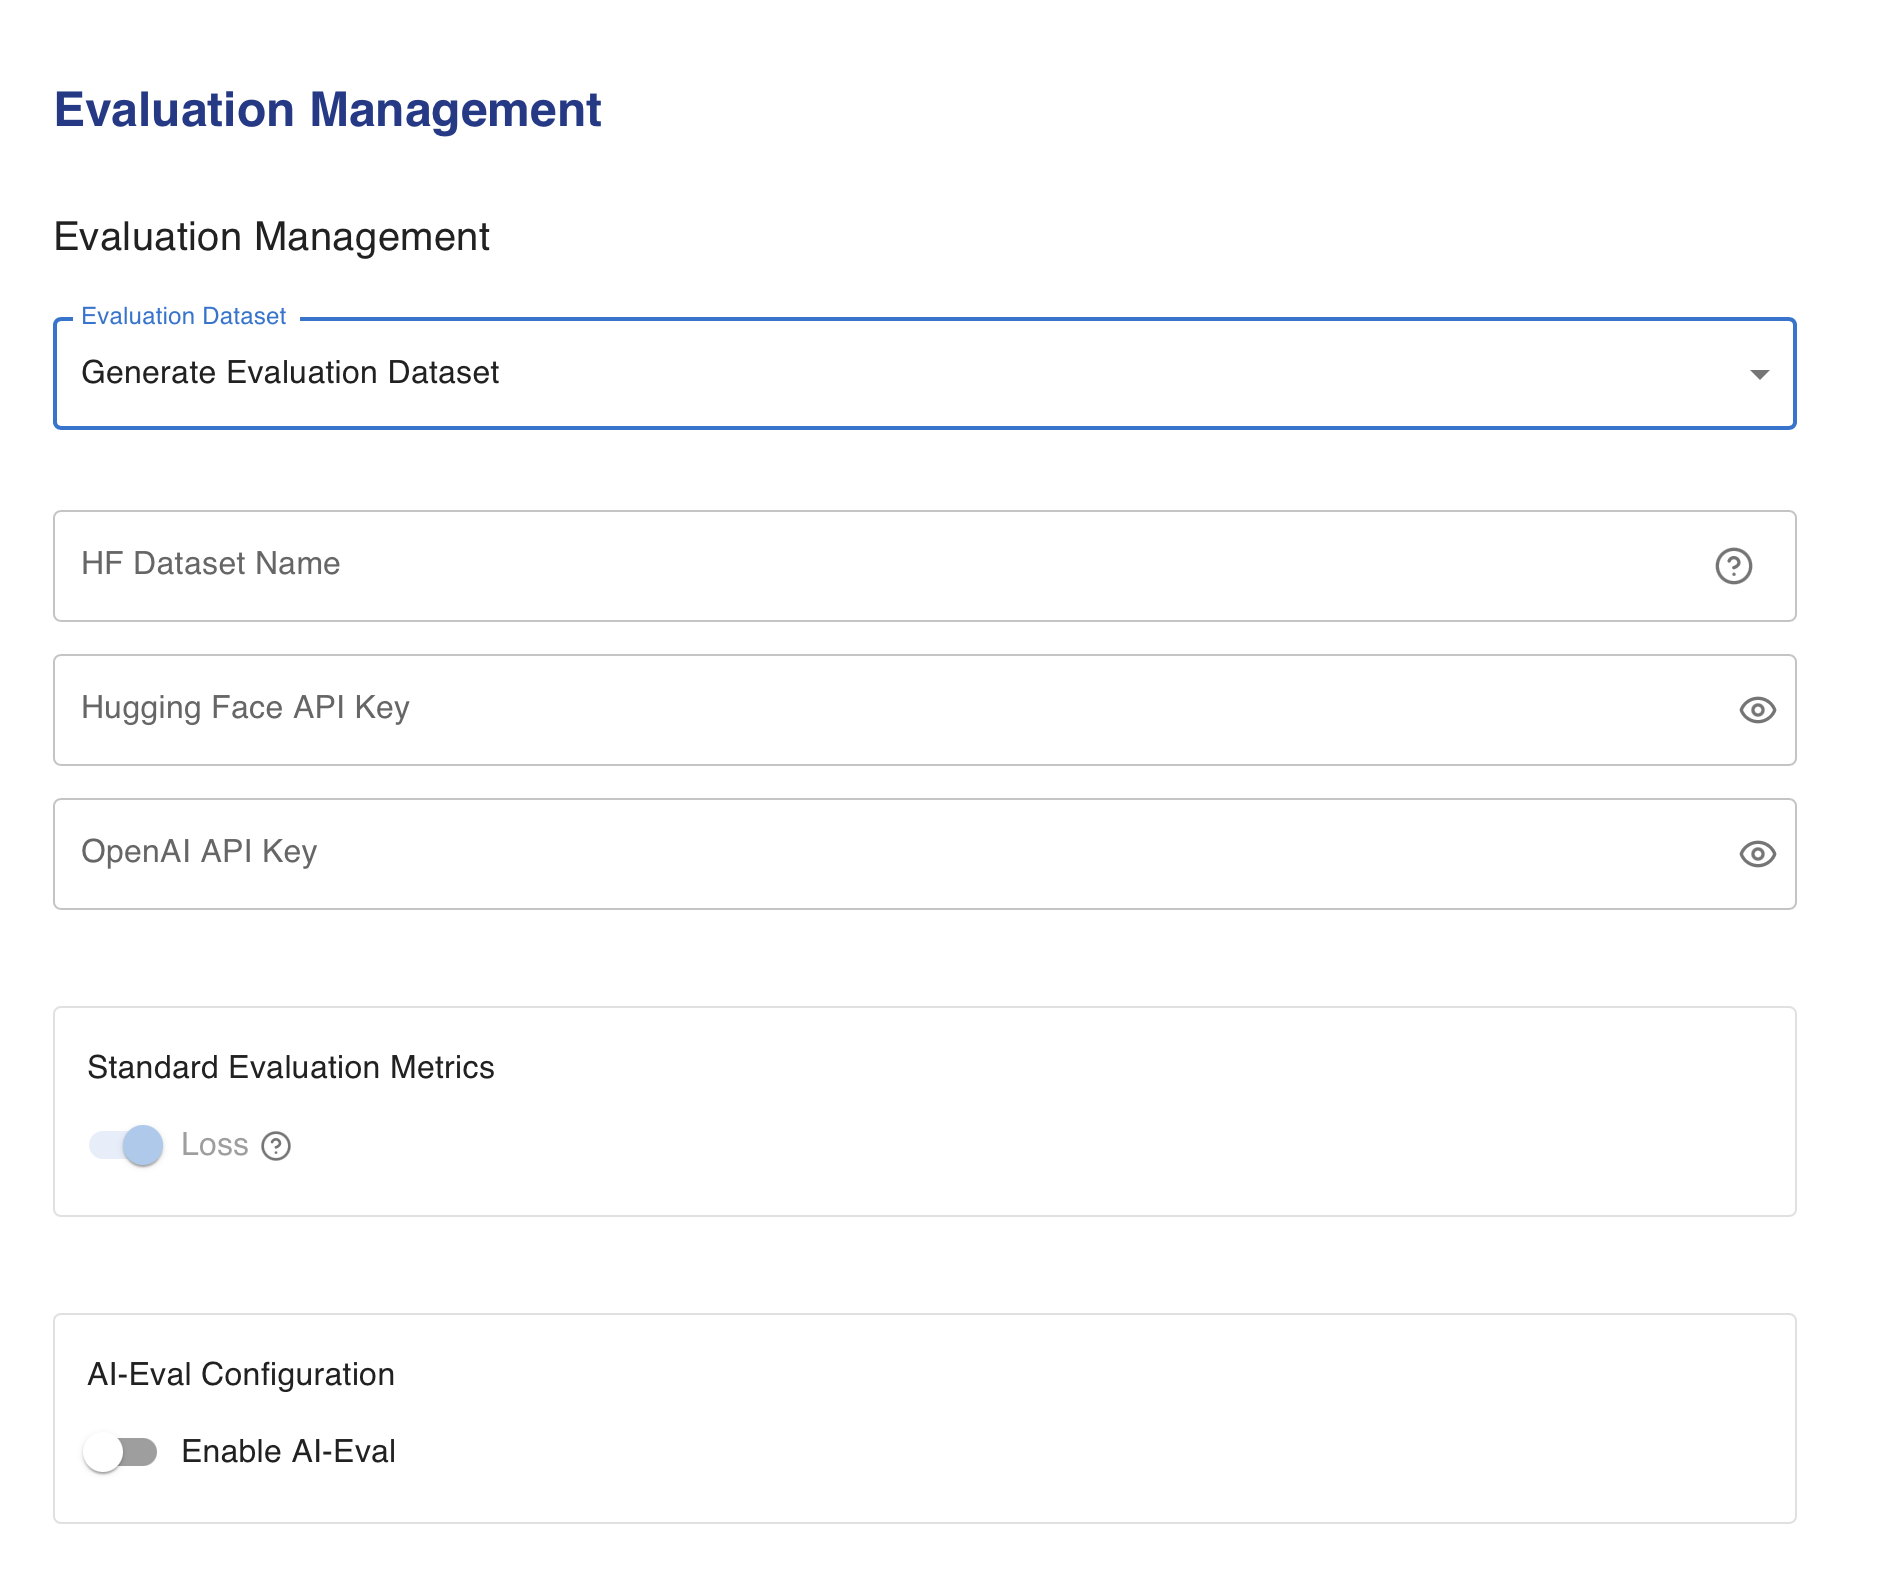Click the Enable AI-Eval label text
1894x1570 pixels.
click(288, 1452)
